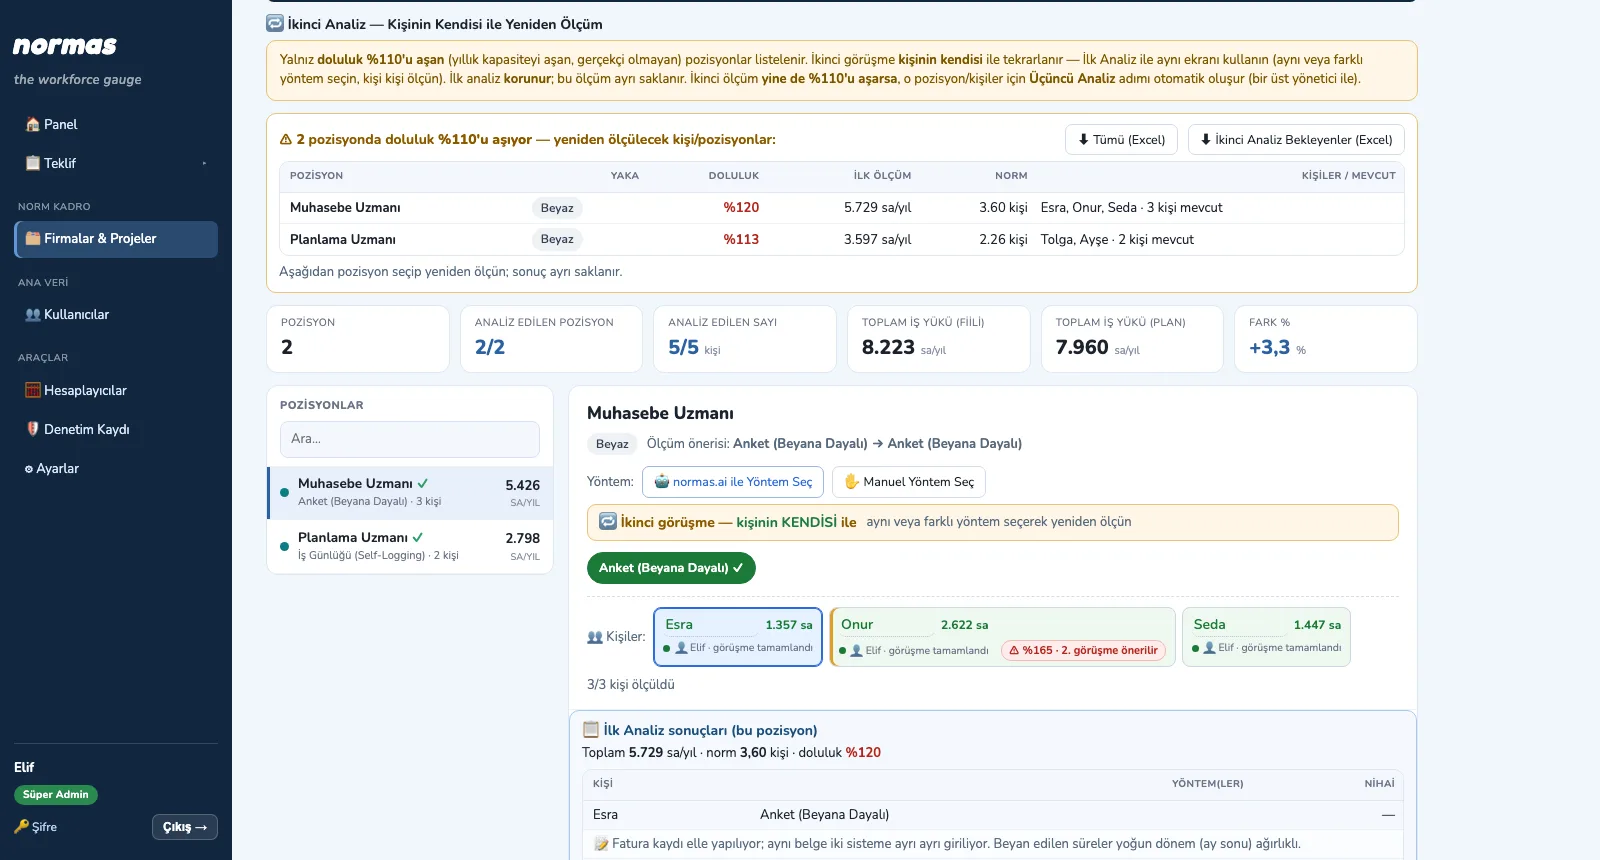Click the refresh icon in İkinci görüşme banner

(608, 522)
